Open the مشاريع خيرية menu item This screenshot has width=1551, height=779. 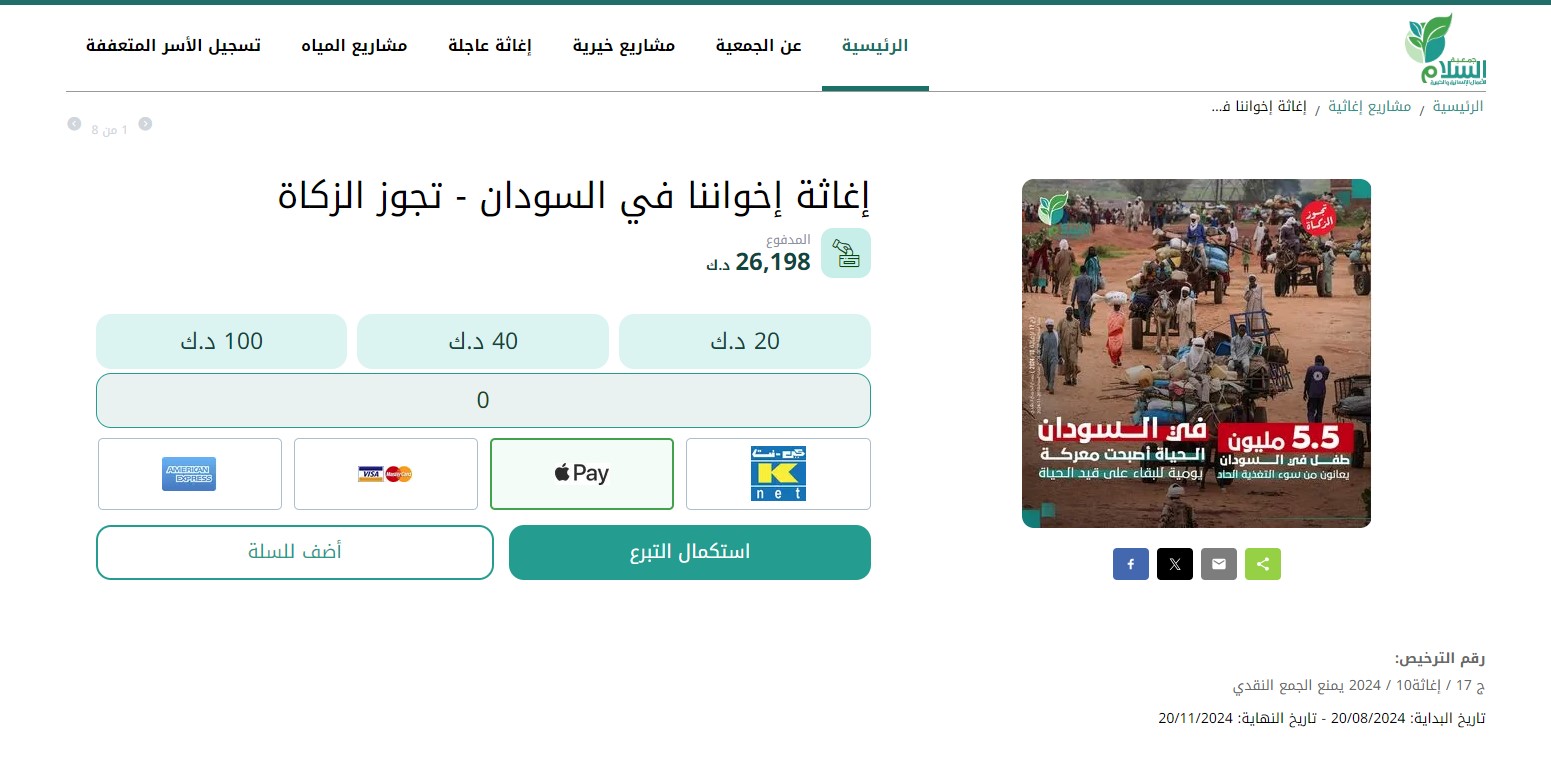pyautogui.click(x=624, y=46)
